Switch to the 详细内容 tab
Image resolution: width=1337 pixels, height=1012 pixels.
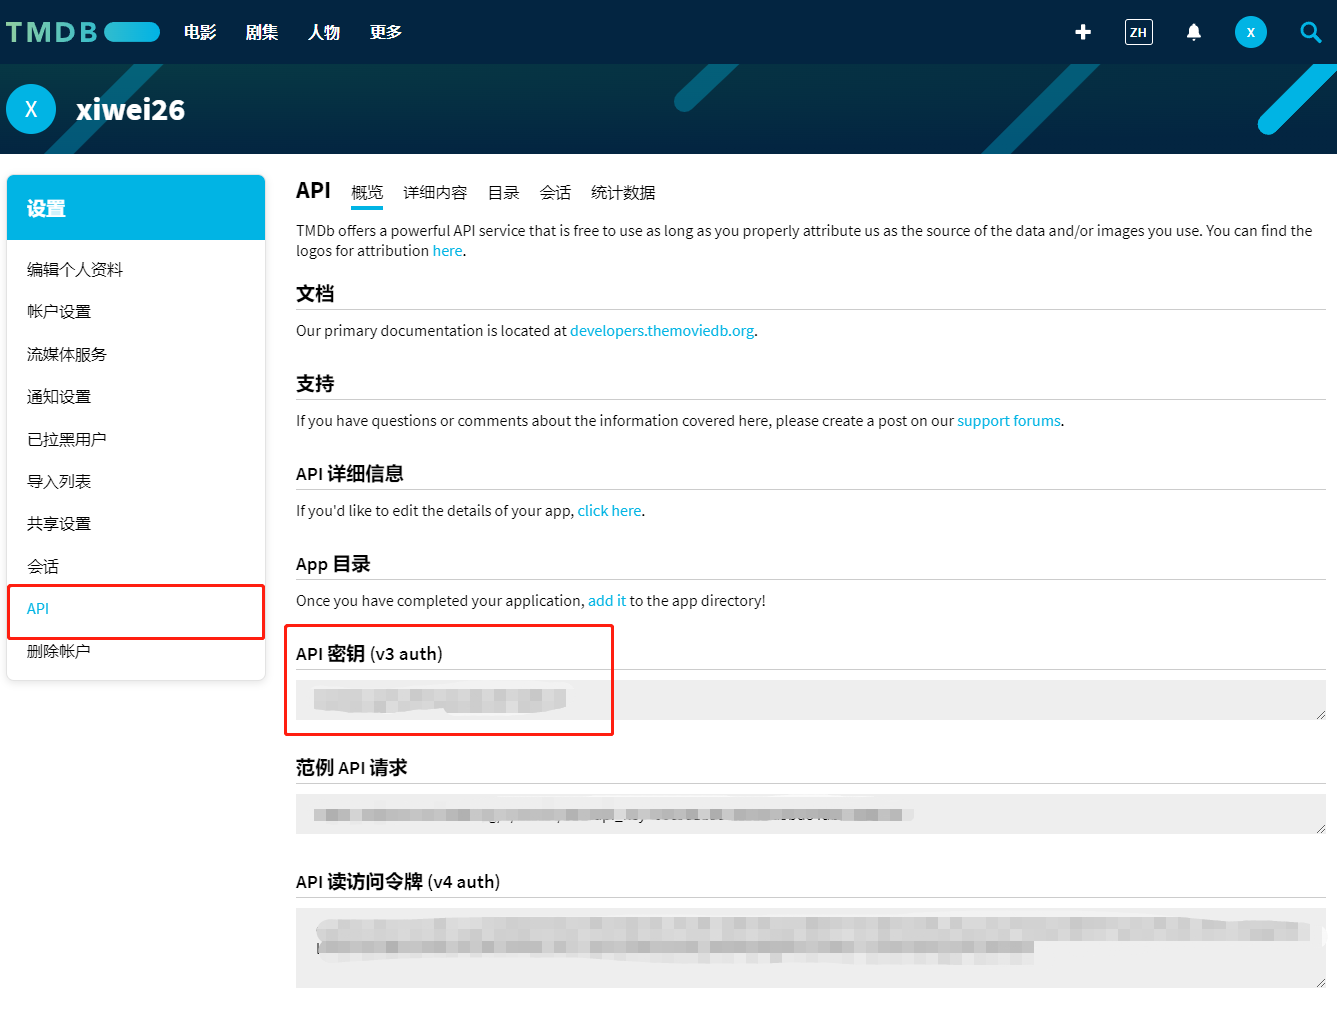(x=435, y=192)
